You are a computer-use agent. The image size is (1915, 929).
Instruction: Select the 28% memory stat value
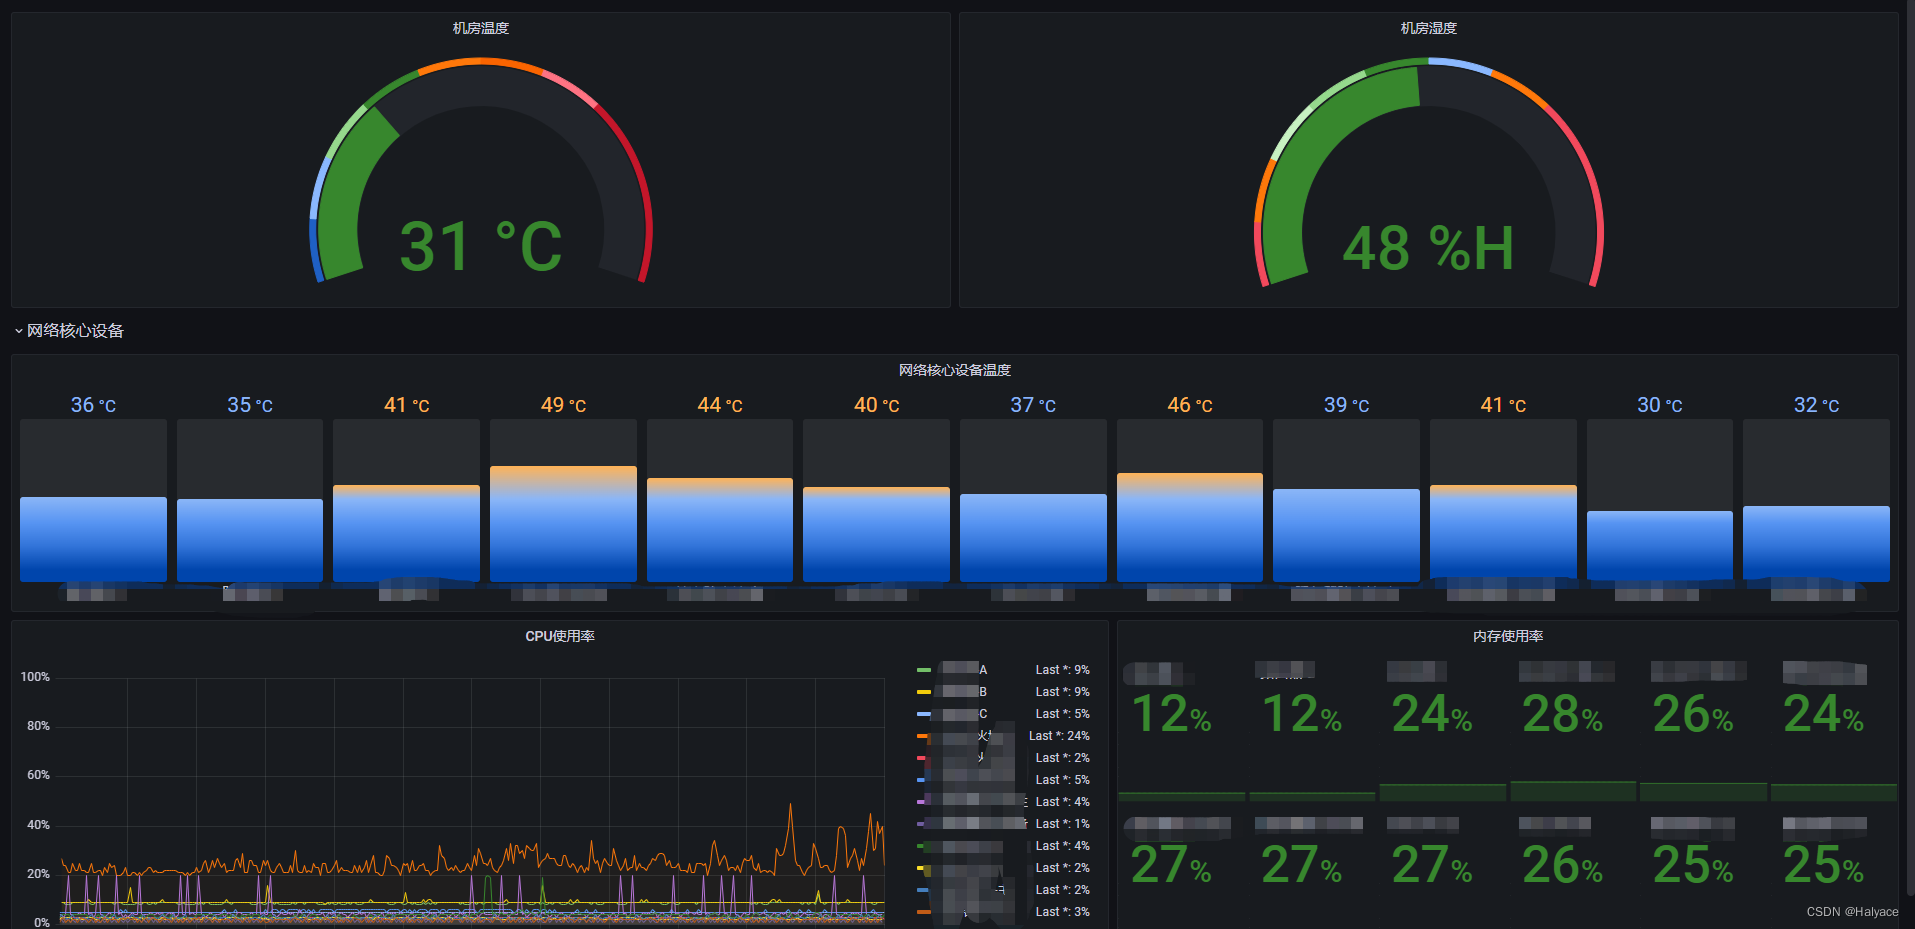1560,714
